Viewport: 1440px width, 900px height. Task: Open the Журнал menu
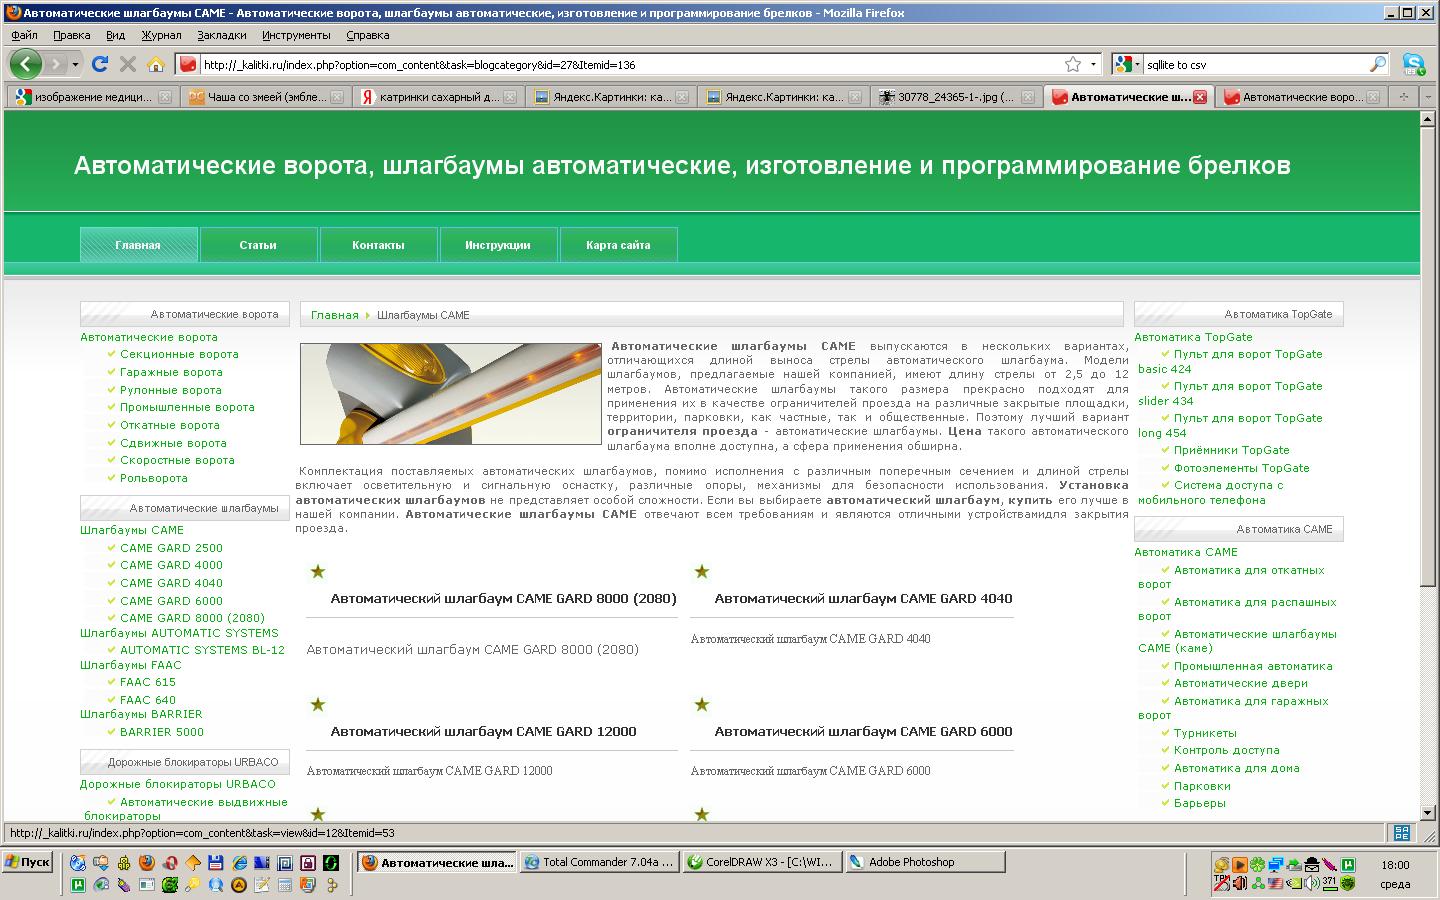(x=161, y=35)
